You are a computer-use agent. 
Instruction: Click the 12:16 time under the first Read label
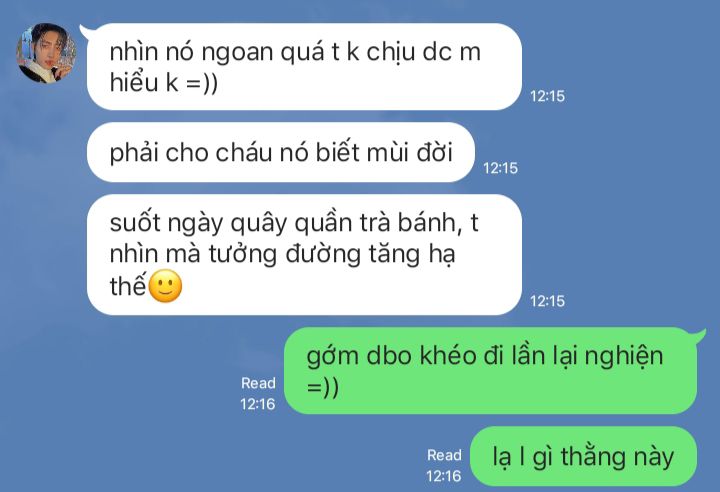[258, 404]
